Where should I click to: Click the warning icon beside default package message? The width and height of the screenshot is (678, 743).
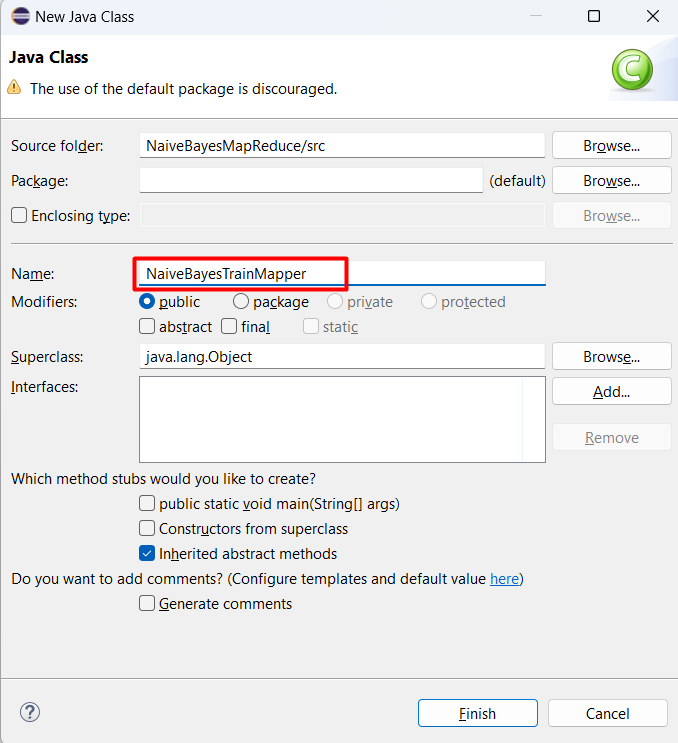[14, 88]
